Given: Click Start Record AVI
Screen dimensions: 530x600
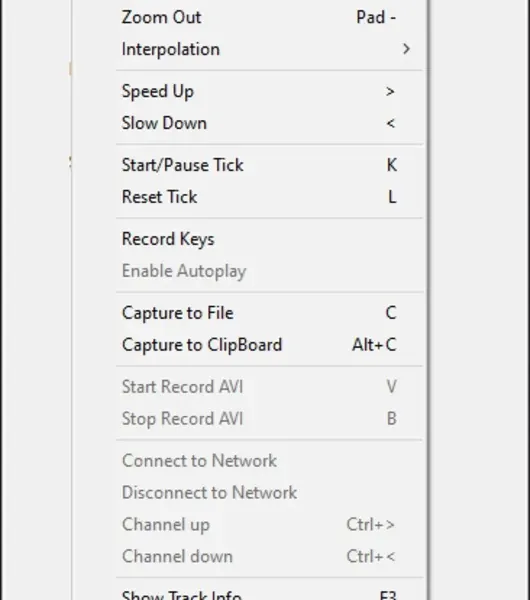Looking at the screenshot, I should 269,387.
